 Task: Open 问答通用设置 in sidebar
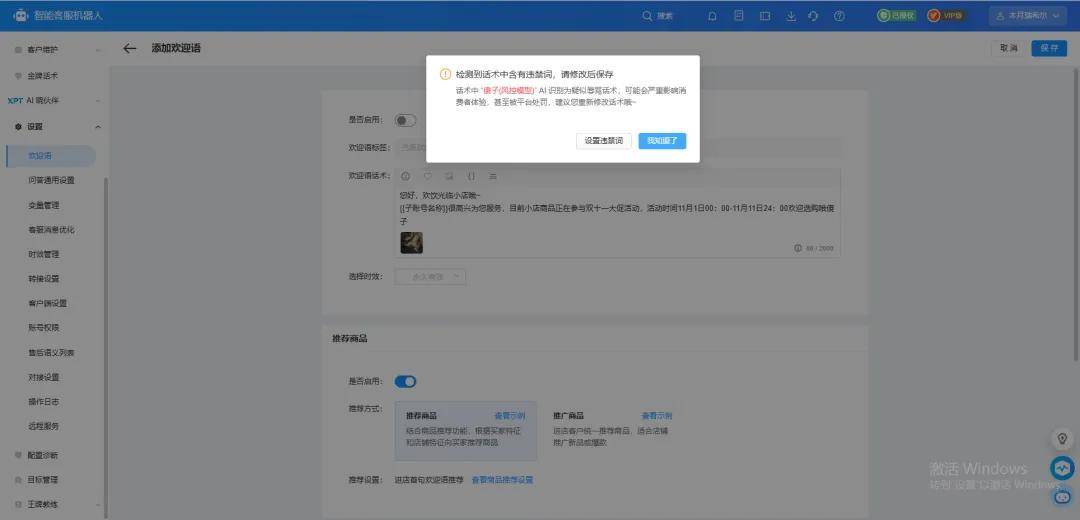[52, 180]
